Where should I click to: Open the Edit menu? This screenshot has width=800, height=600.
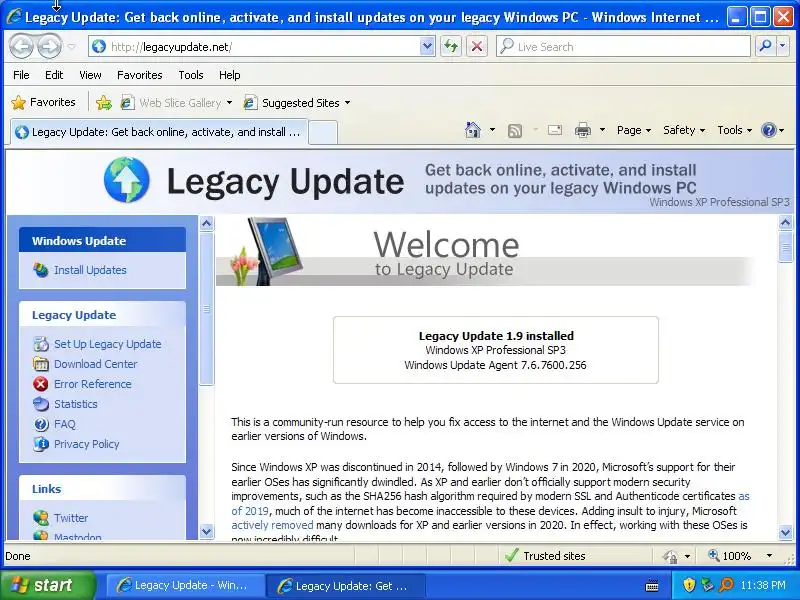click(54, 75)
